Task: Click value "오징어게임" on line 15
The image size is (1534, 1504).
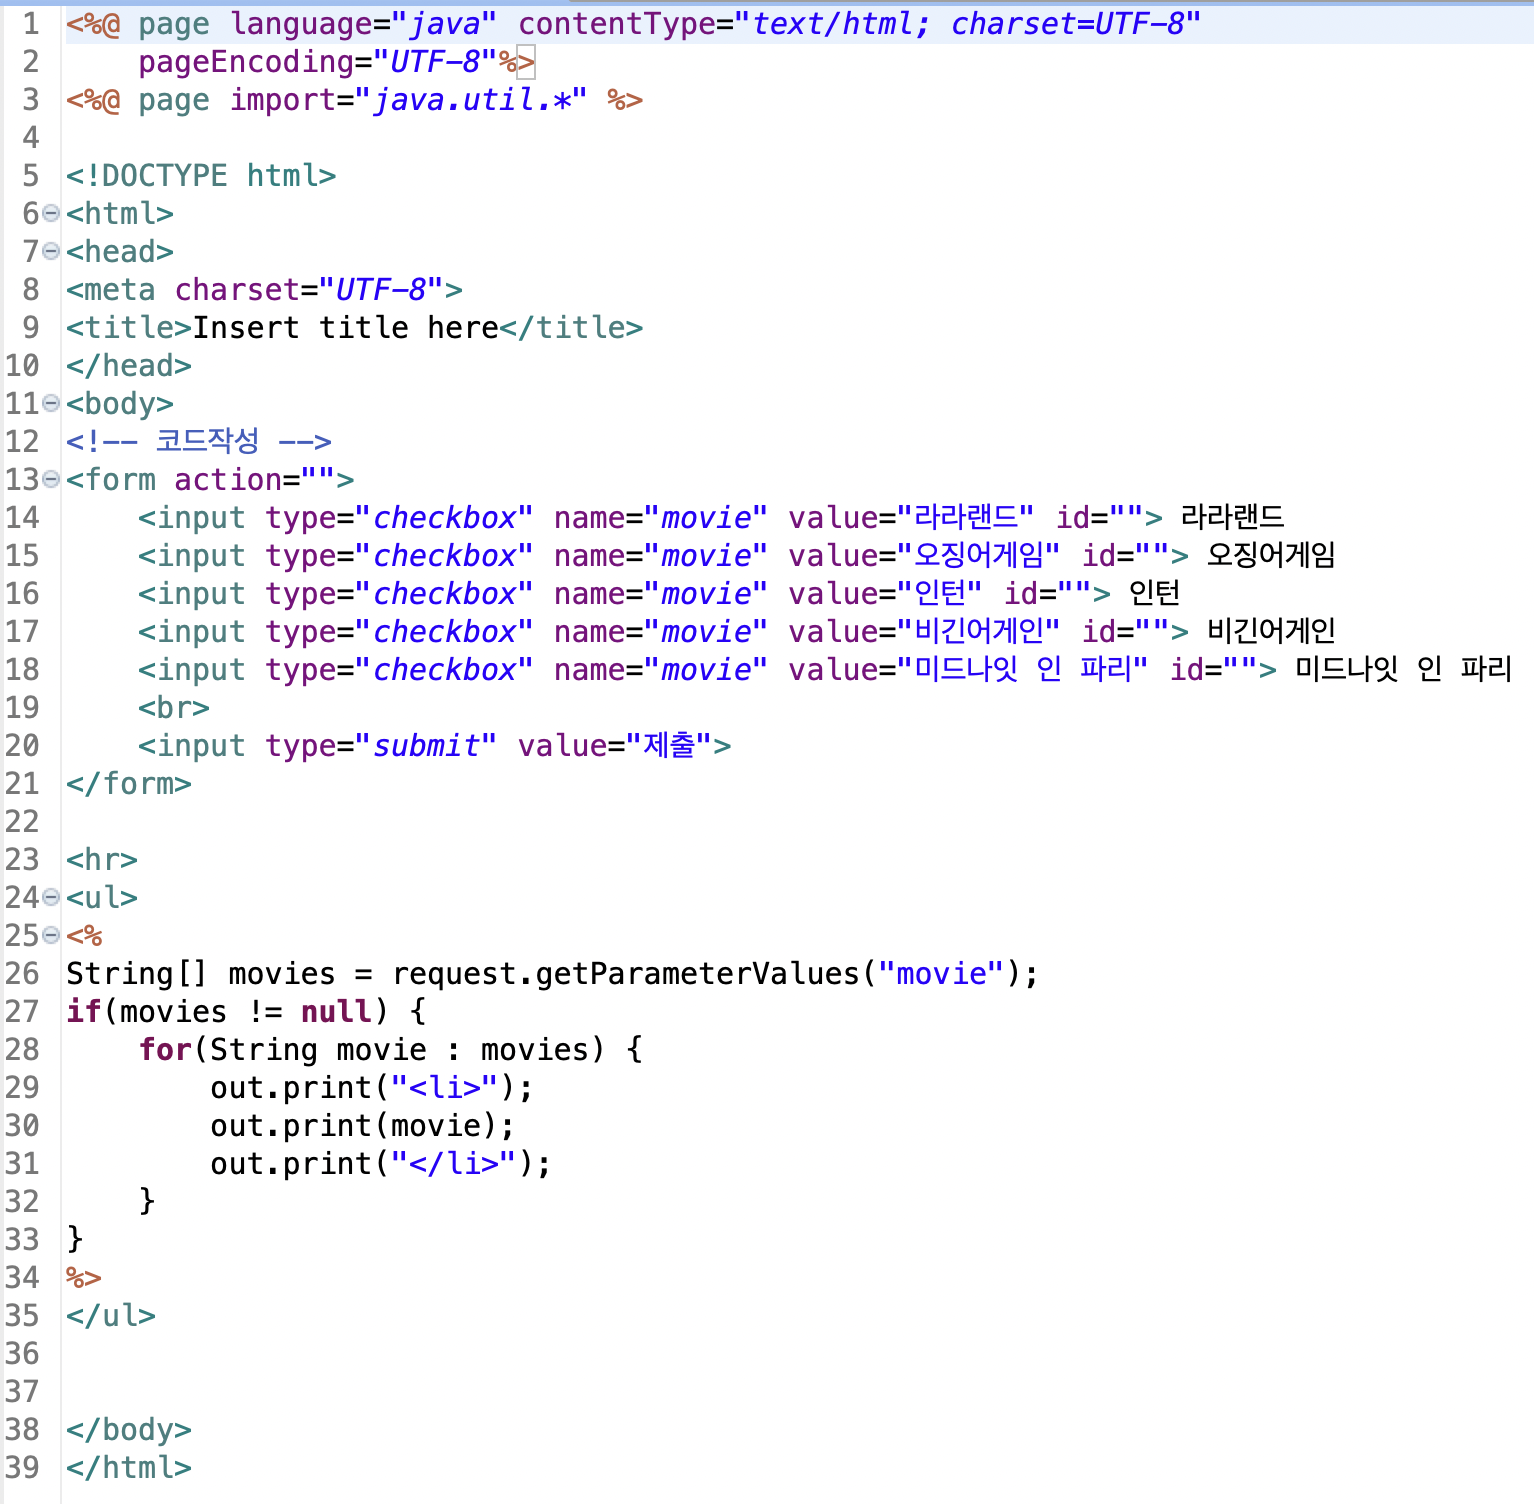Action: tap(978, 556)
